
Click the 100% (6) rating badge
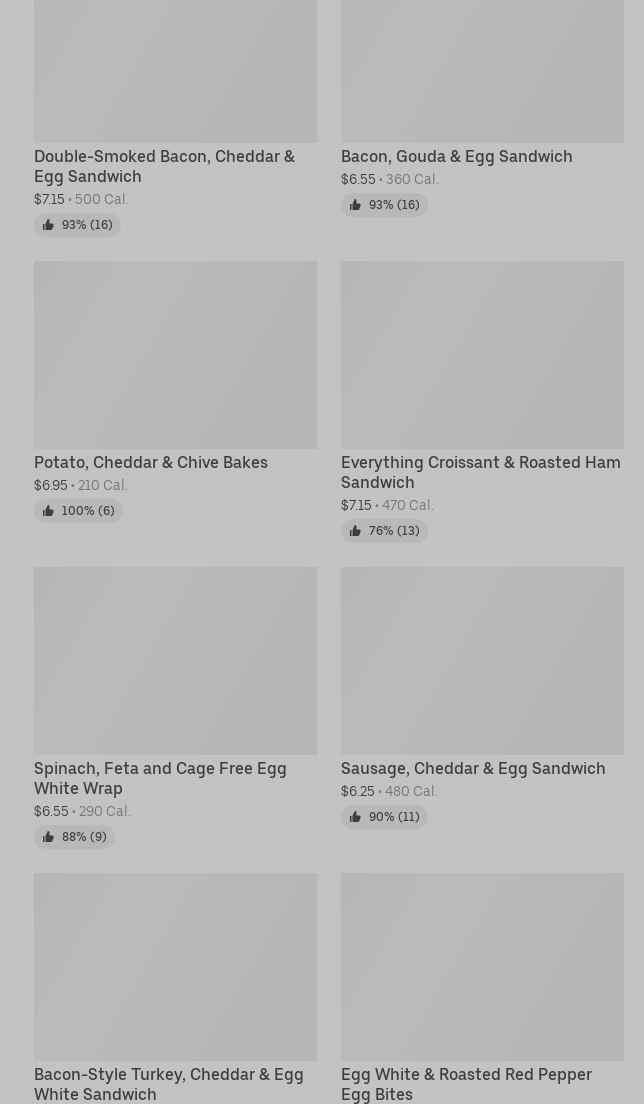pyautogui.click(x=78, y=511)
